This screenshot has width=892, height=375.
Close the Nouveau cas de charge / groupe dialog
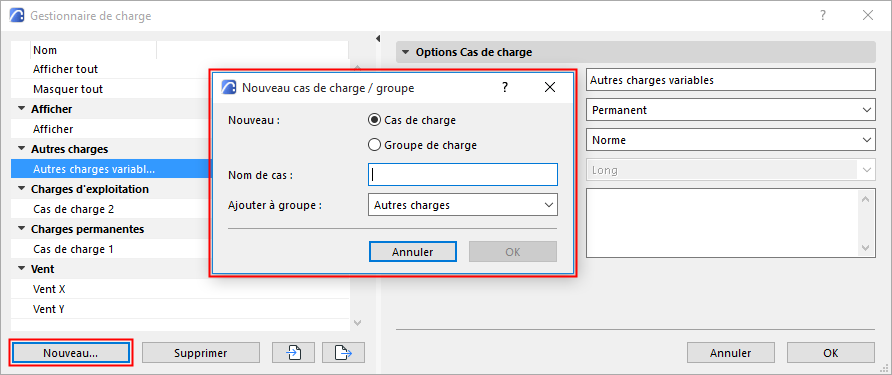point(550,87)
